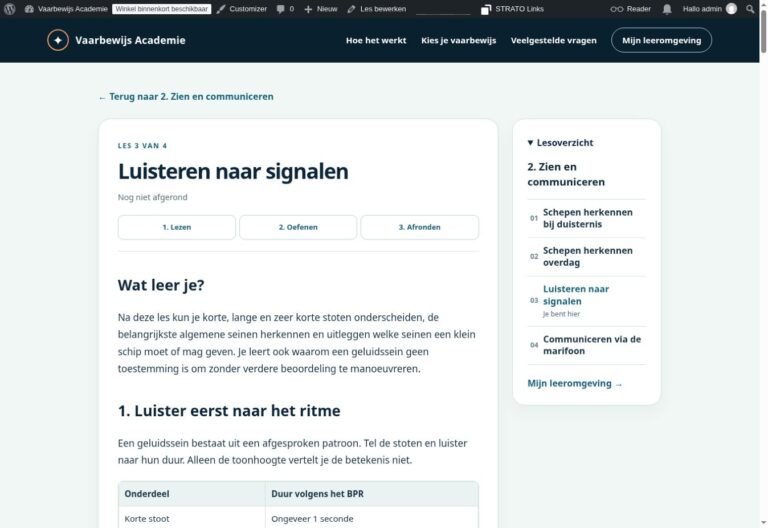Image resolution: width=768 pixels, height=528 pixels.
Task: Click the 'Mijn leeromgeving' header button
Action: [661, 40]
